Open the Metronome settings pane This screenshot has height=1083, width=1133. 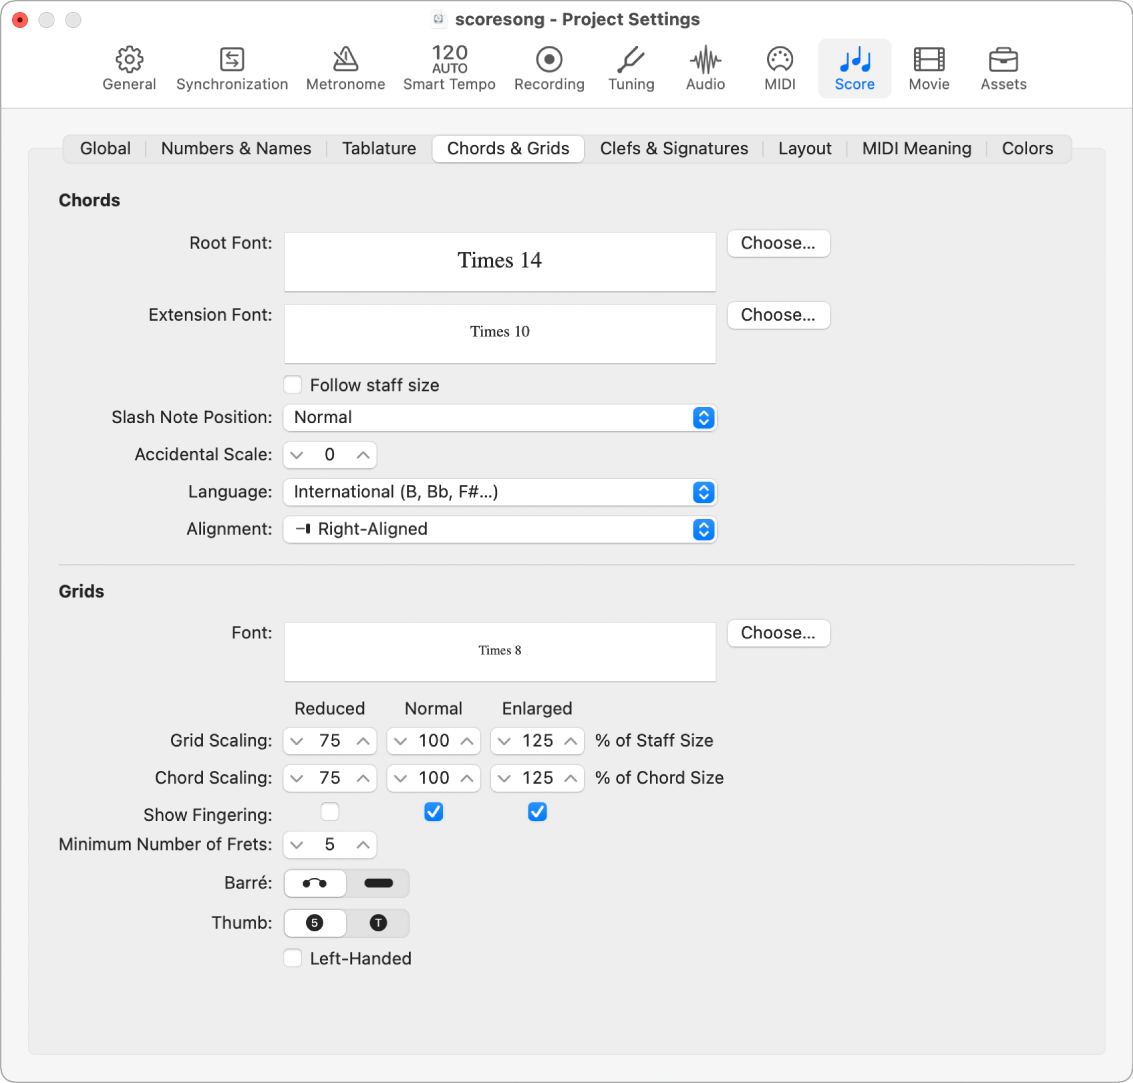point(345,68)
